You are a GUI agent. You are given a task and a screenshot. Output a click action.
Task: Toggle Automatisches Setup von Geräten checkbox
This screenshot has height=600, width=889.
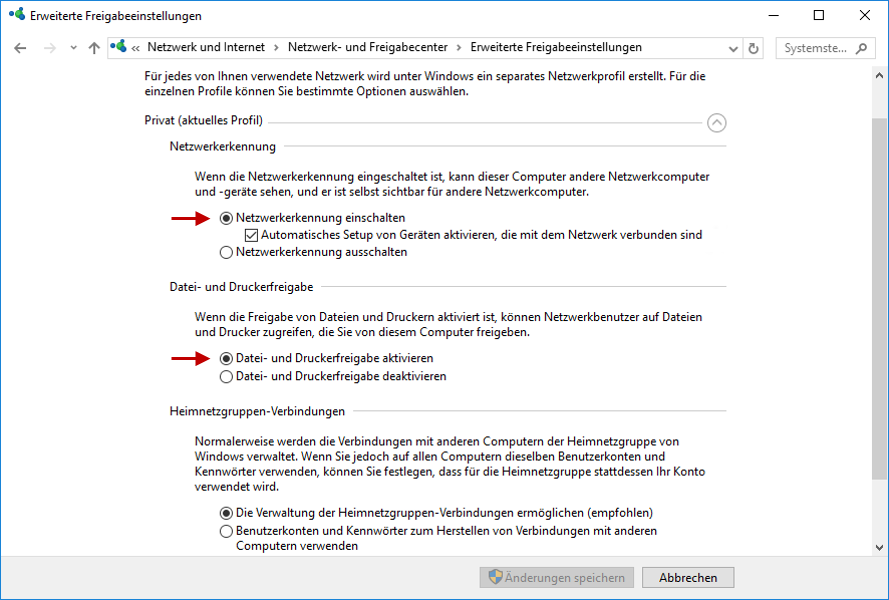coord(251,235)
